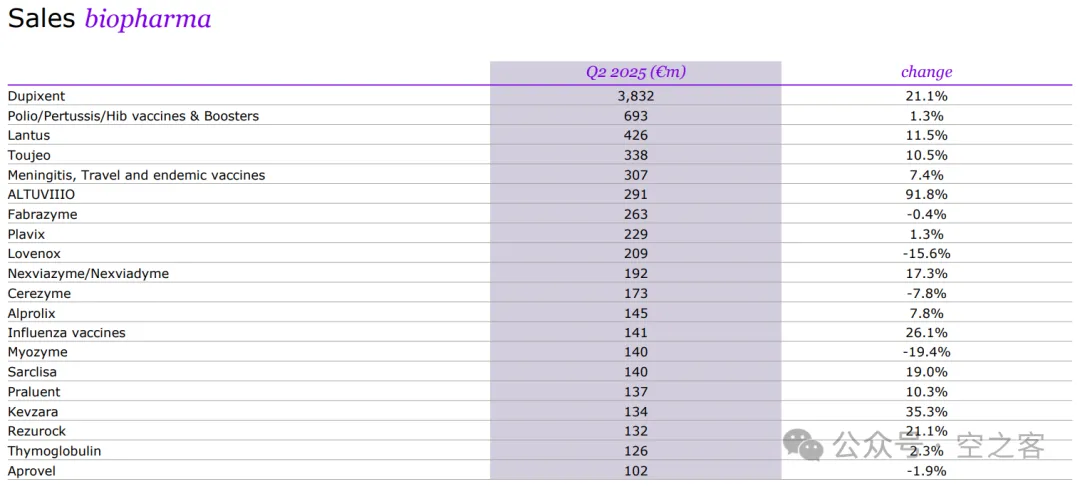Click the Plavix sales value 229
The image size is (1080, 489).
(635, 234)
